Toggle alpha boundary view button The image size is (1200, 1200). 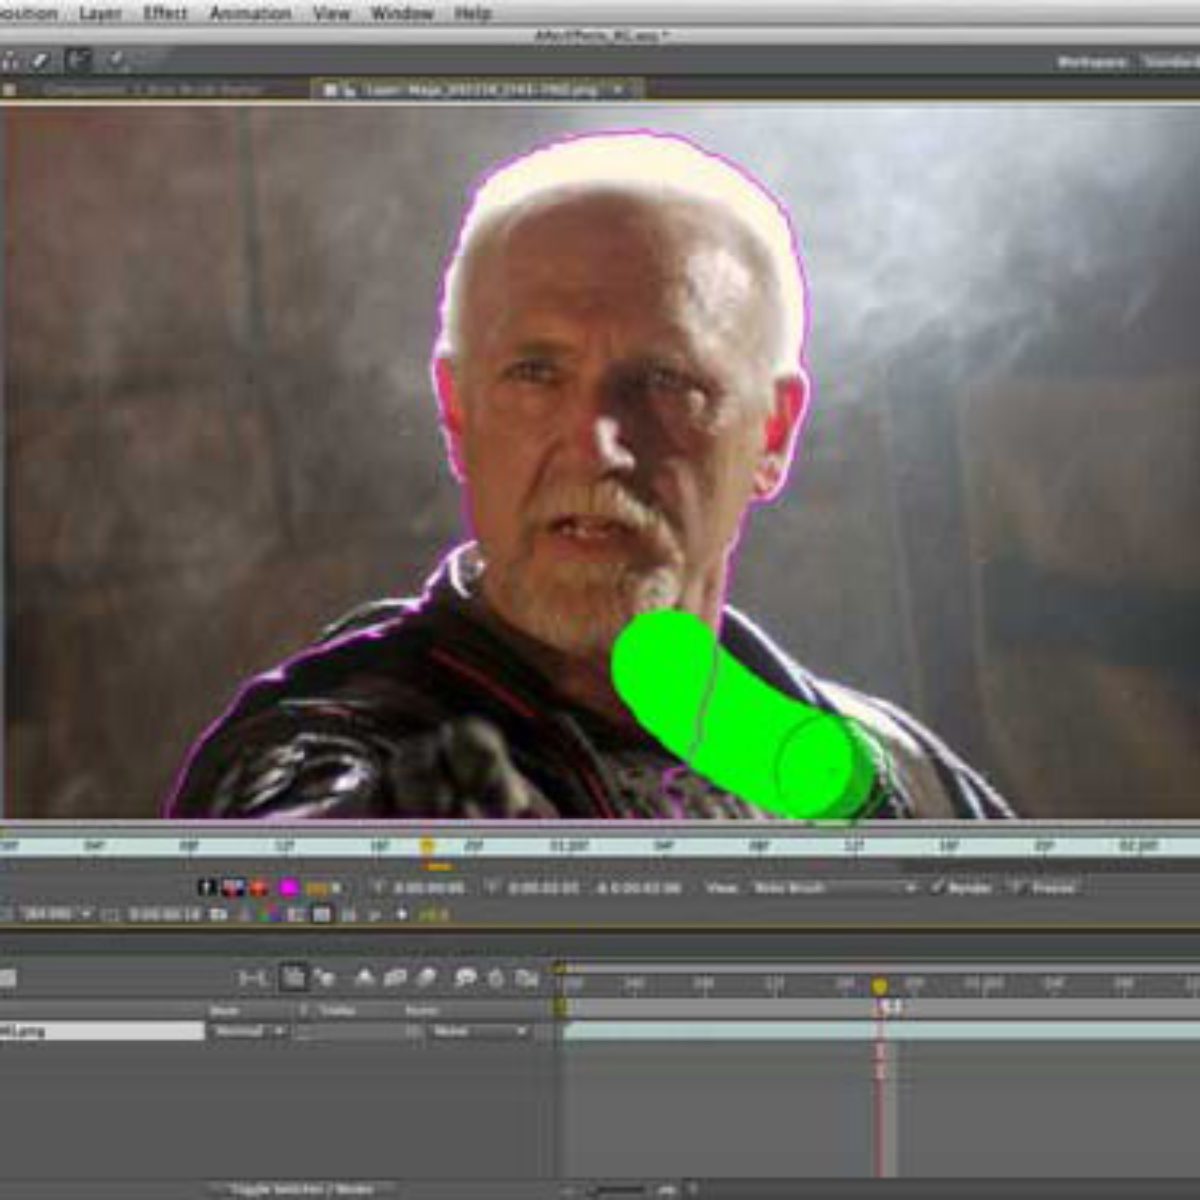point(233,887)
